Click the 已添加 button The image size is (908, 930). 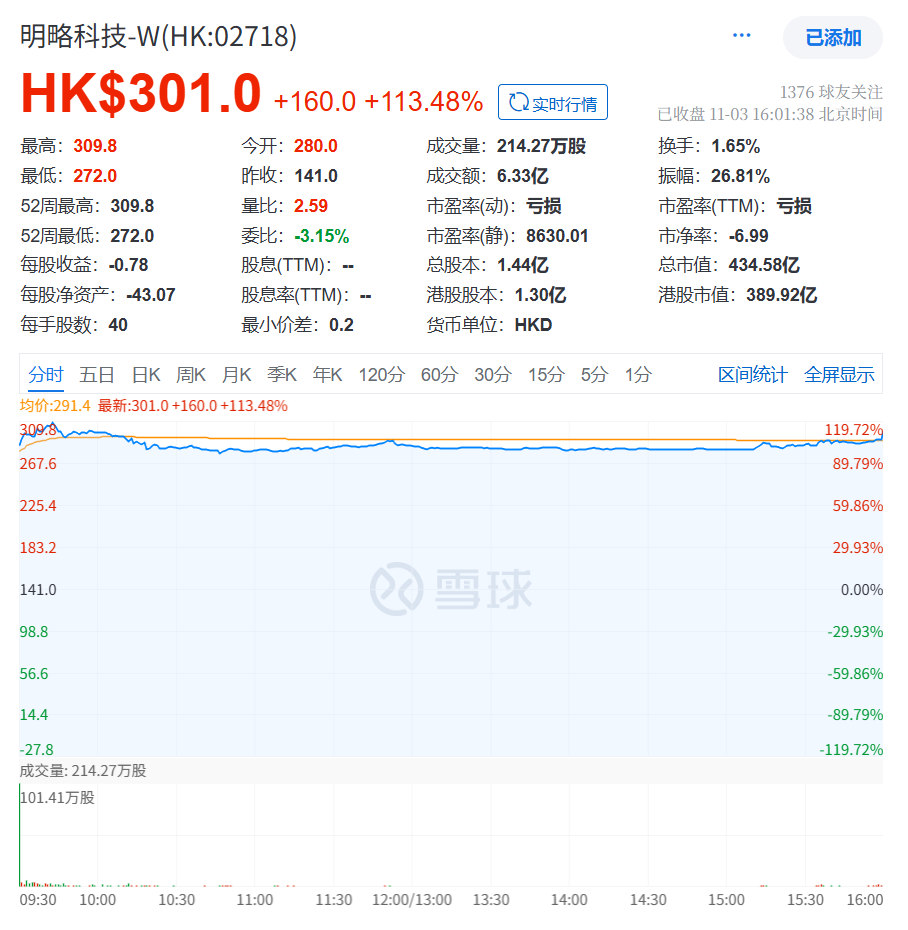point(833,38)
